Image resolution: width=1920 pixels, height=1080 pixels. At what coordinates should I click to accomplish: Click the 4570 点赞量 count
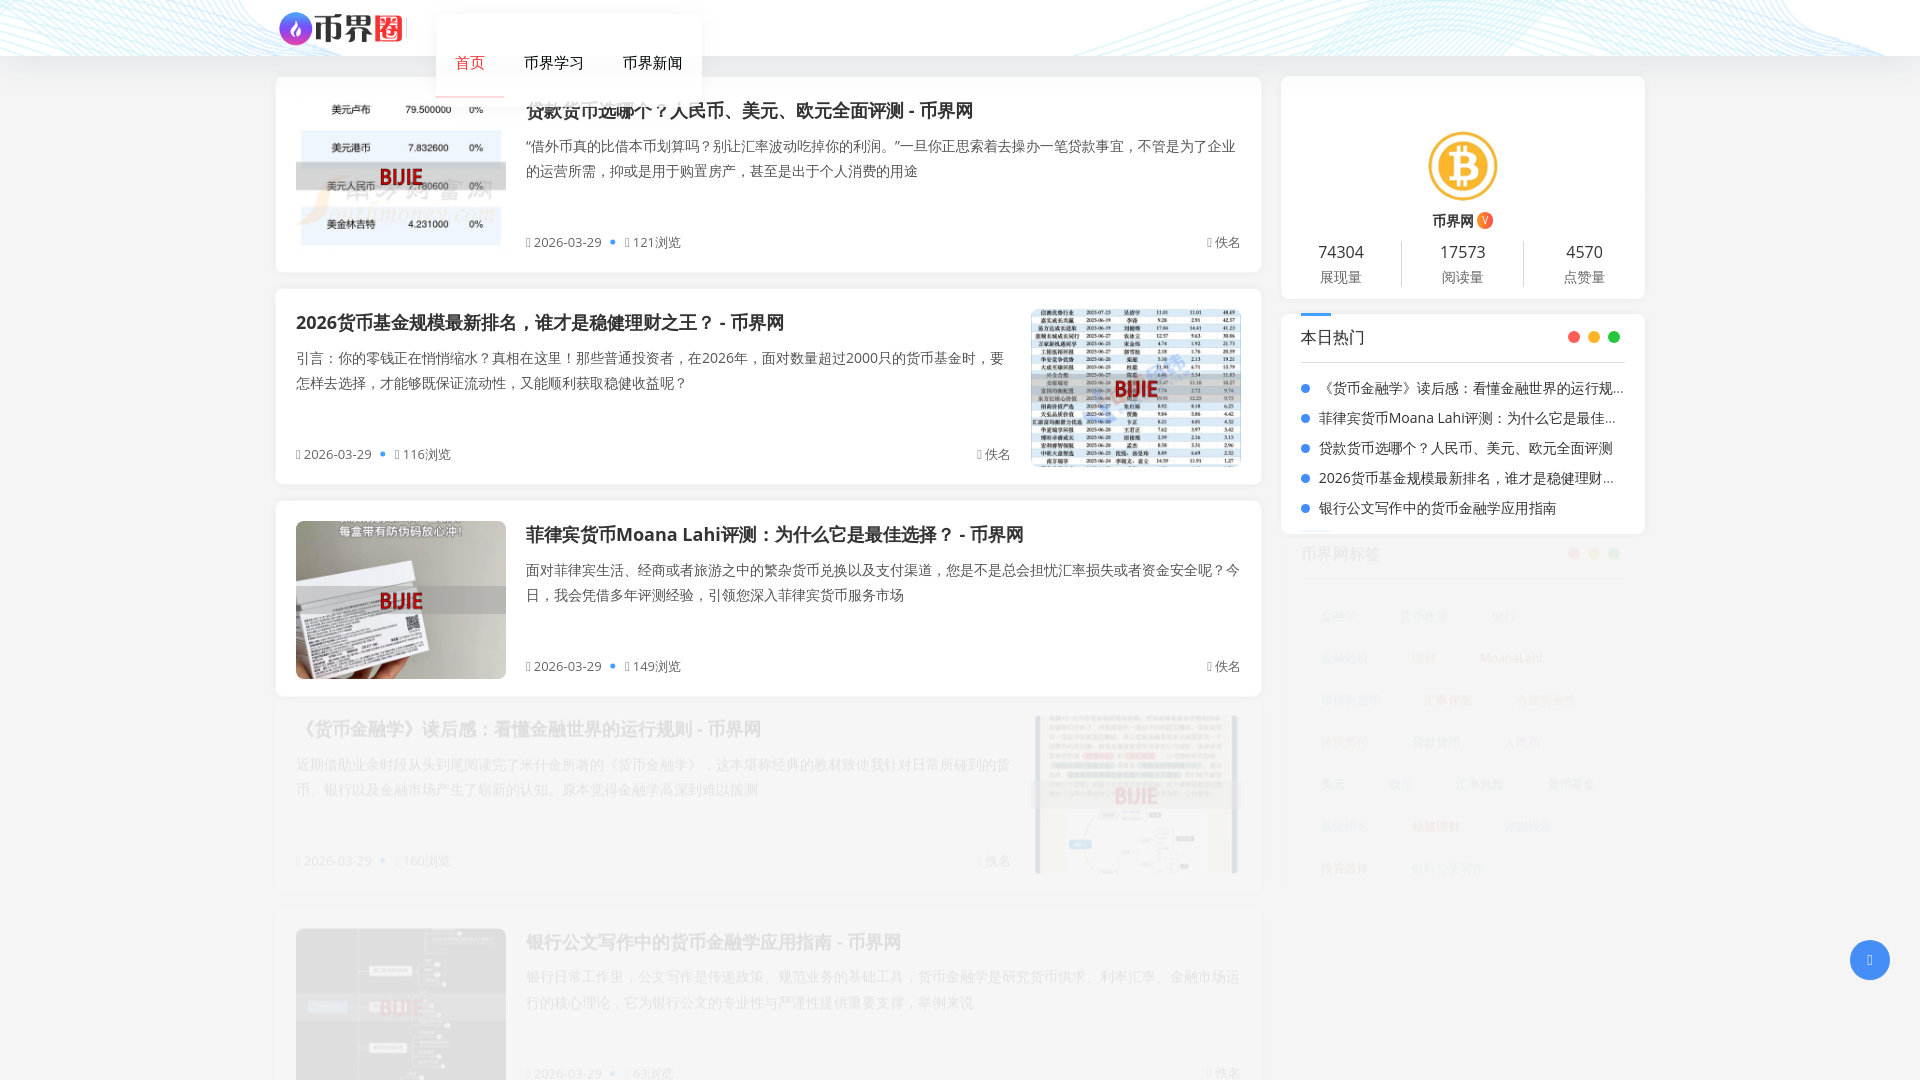[x=1584, y=252]
